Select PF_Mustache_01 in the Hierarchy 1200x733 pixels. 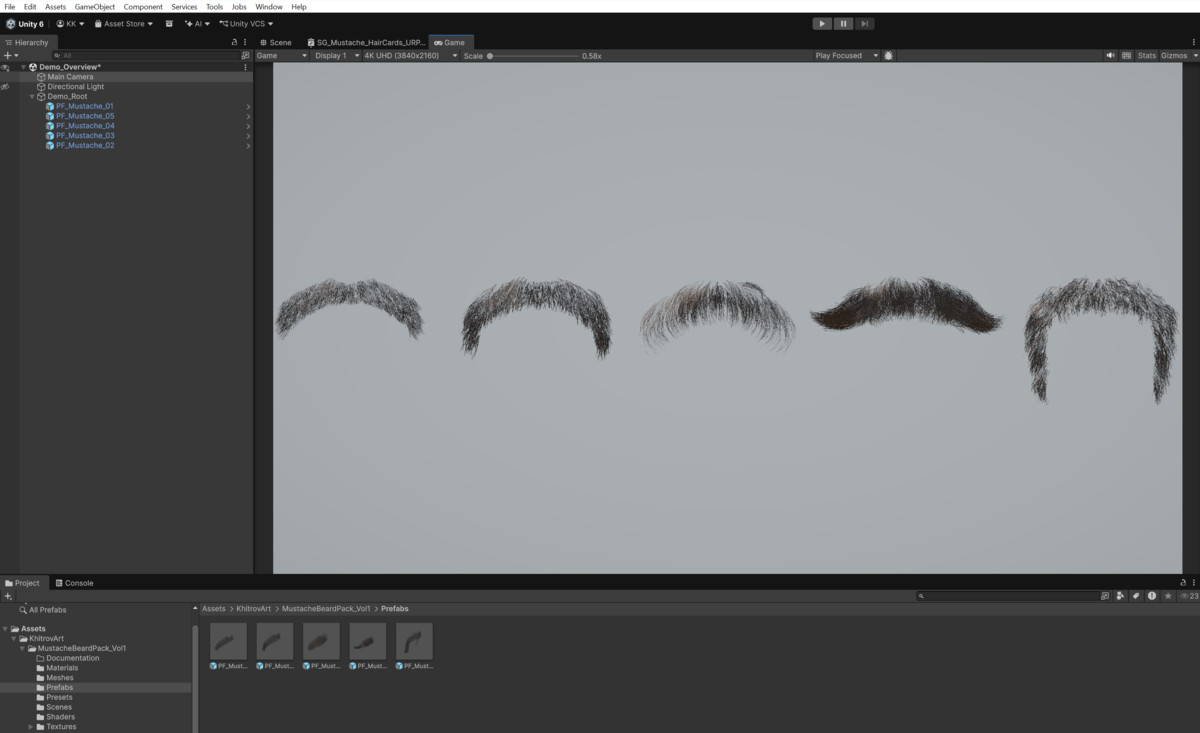click(x=85, y=106)
